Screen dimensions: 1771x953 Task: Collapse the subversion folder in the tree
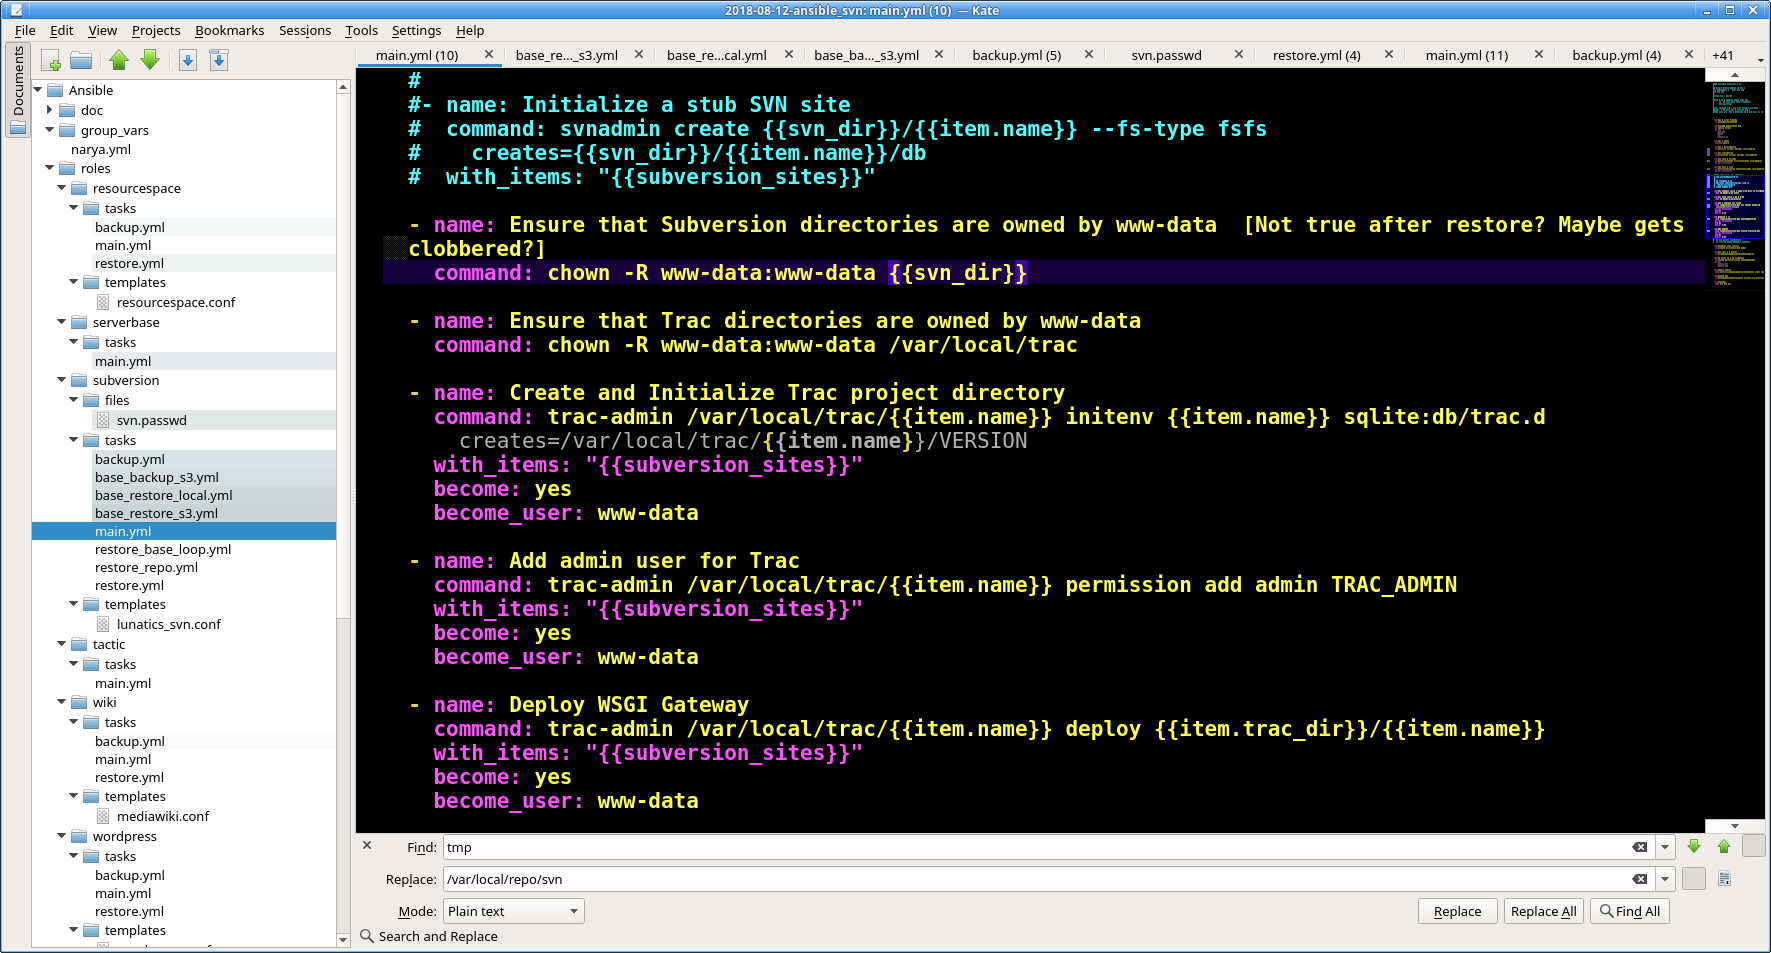point(62,380)
